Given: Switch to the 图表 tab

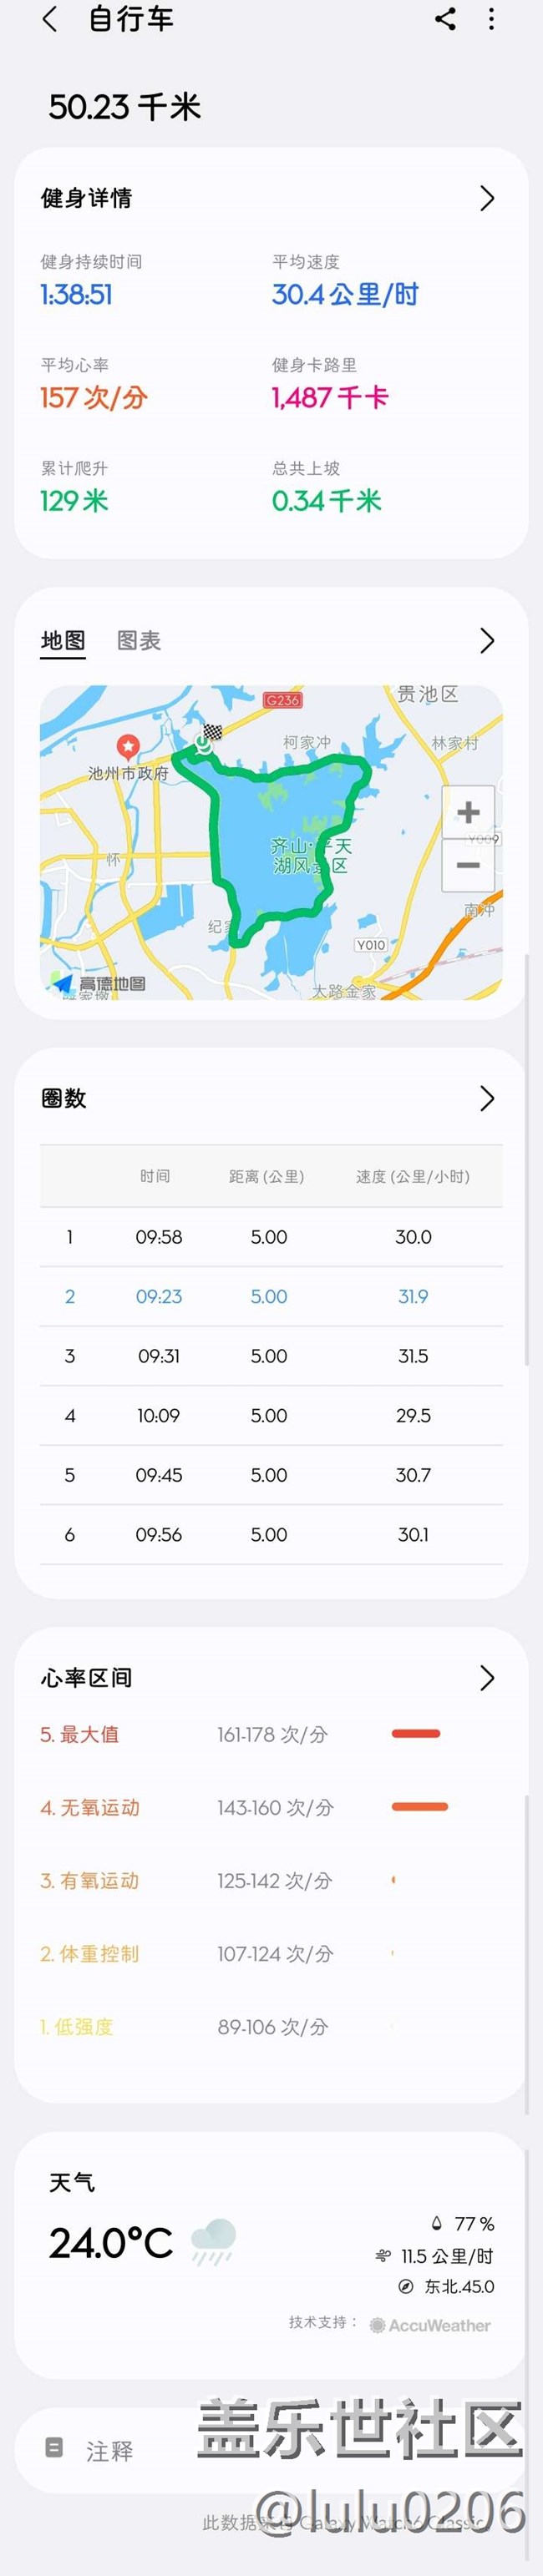Looking at the screenshot, I should (x=139, y=641).
